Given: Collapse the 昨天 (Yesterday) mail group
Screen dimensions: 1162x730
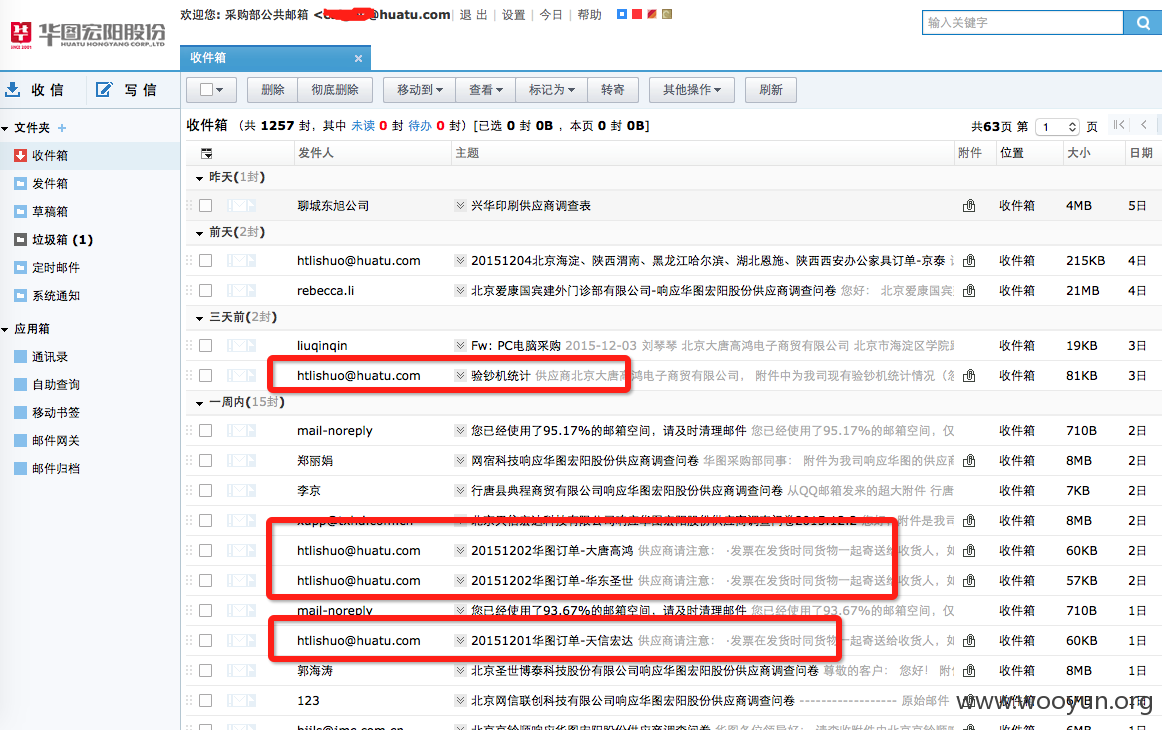Looking at the screenshot, I should pos(199,178).
